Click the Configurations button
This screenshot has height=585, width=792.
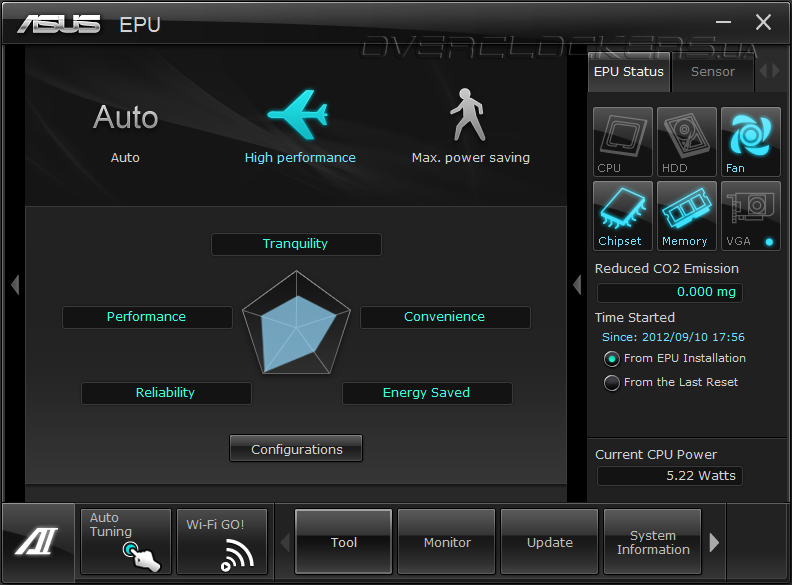[296, 449]
